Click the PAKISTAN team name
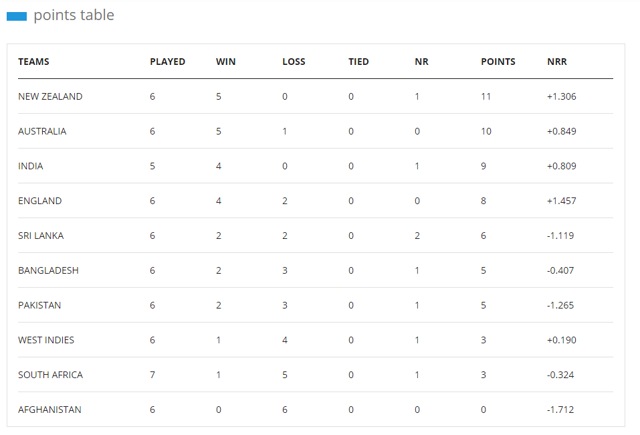 40,305
